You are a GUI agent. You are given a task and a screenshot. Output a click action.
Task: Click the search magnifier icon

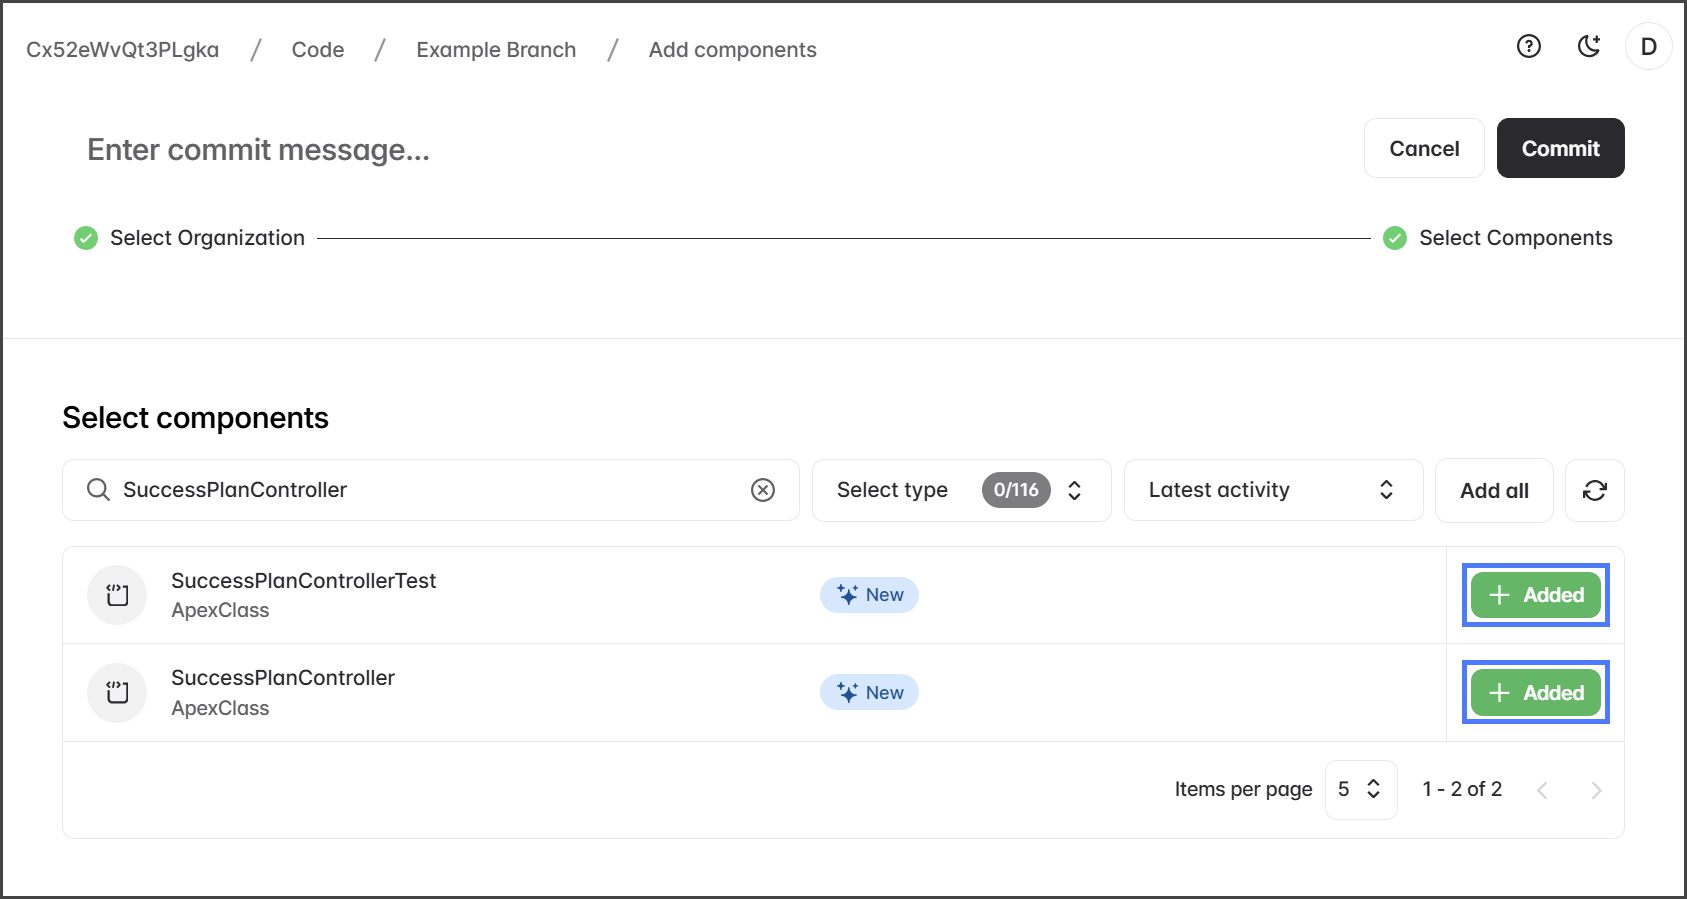[98, 490]
